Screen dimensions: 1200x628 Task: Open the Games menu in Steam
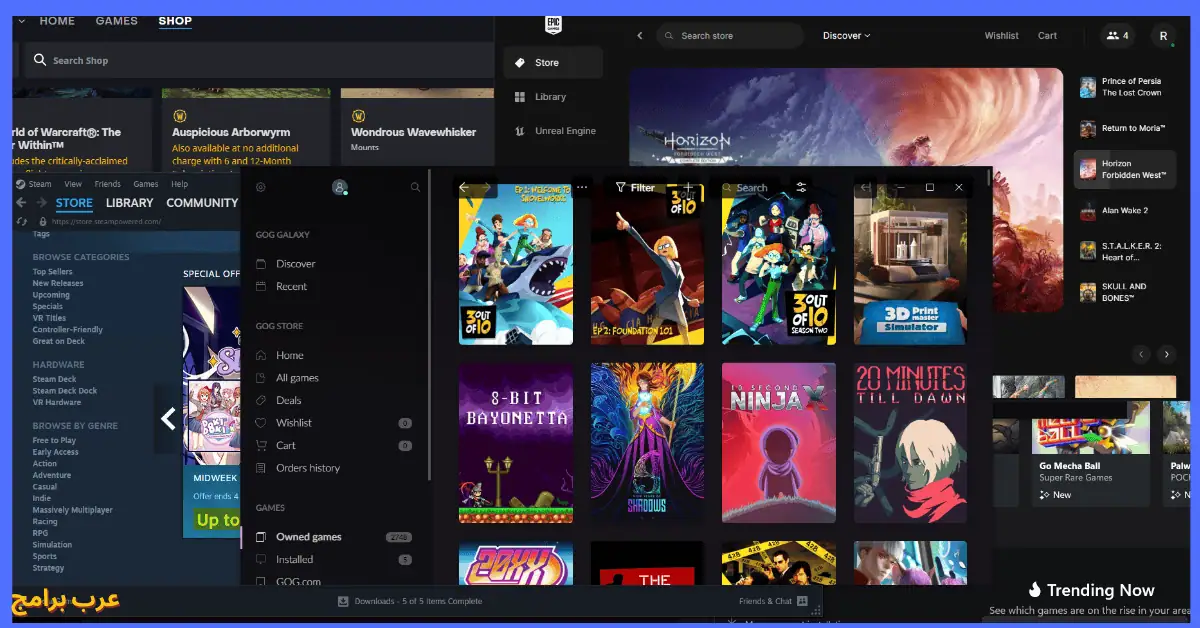click(146, 184)
